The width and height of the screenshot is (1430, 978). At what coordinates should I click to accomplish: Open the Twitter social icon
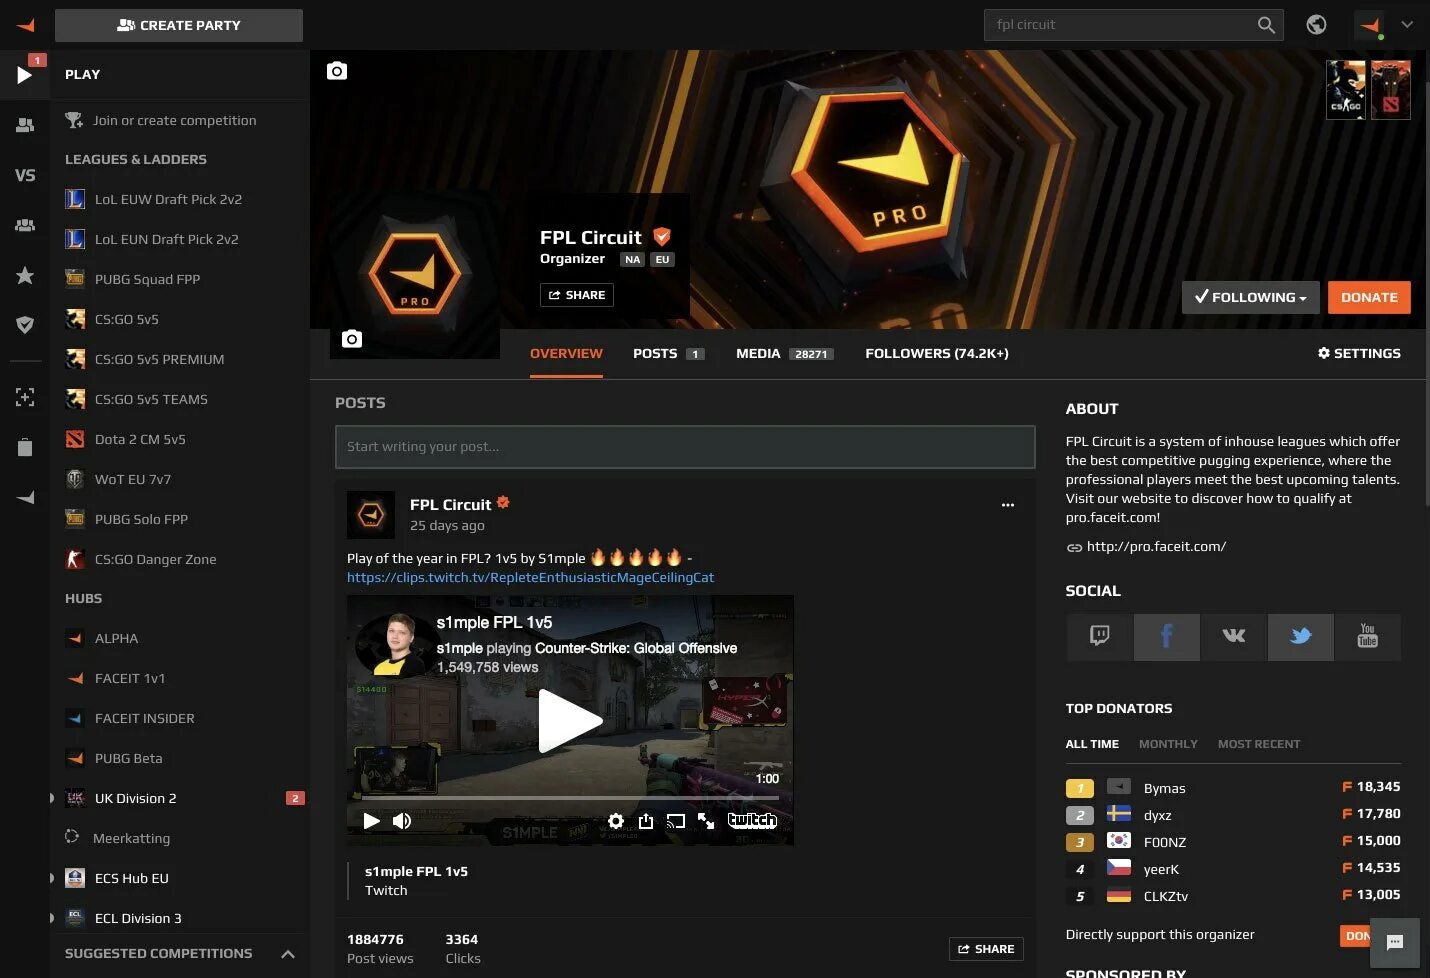pyautogui.click(x=1300, y=637)
